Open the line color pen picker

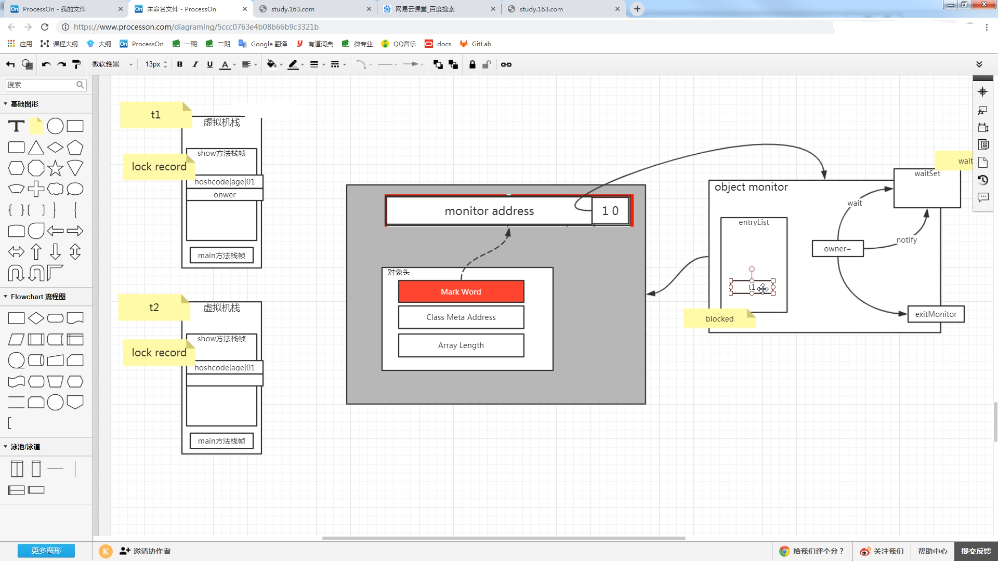tap(295, 64)
